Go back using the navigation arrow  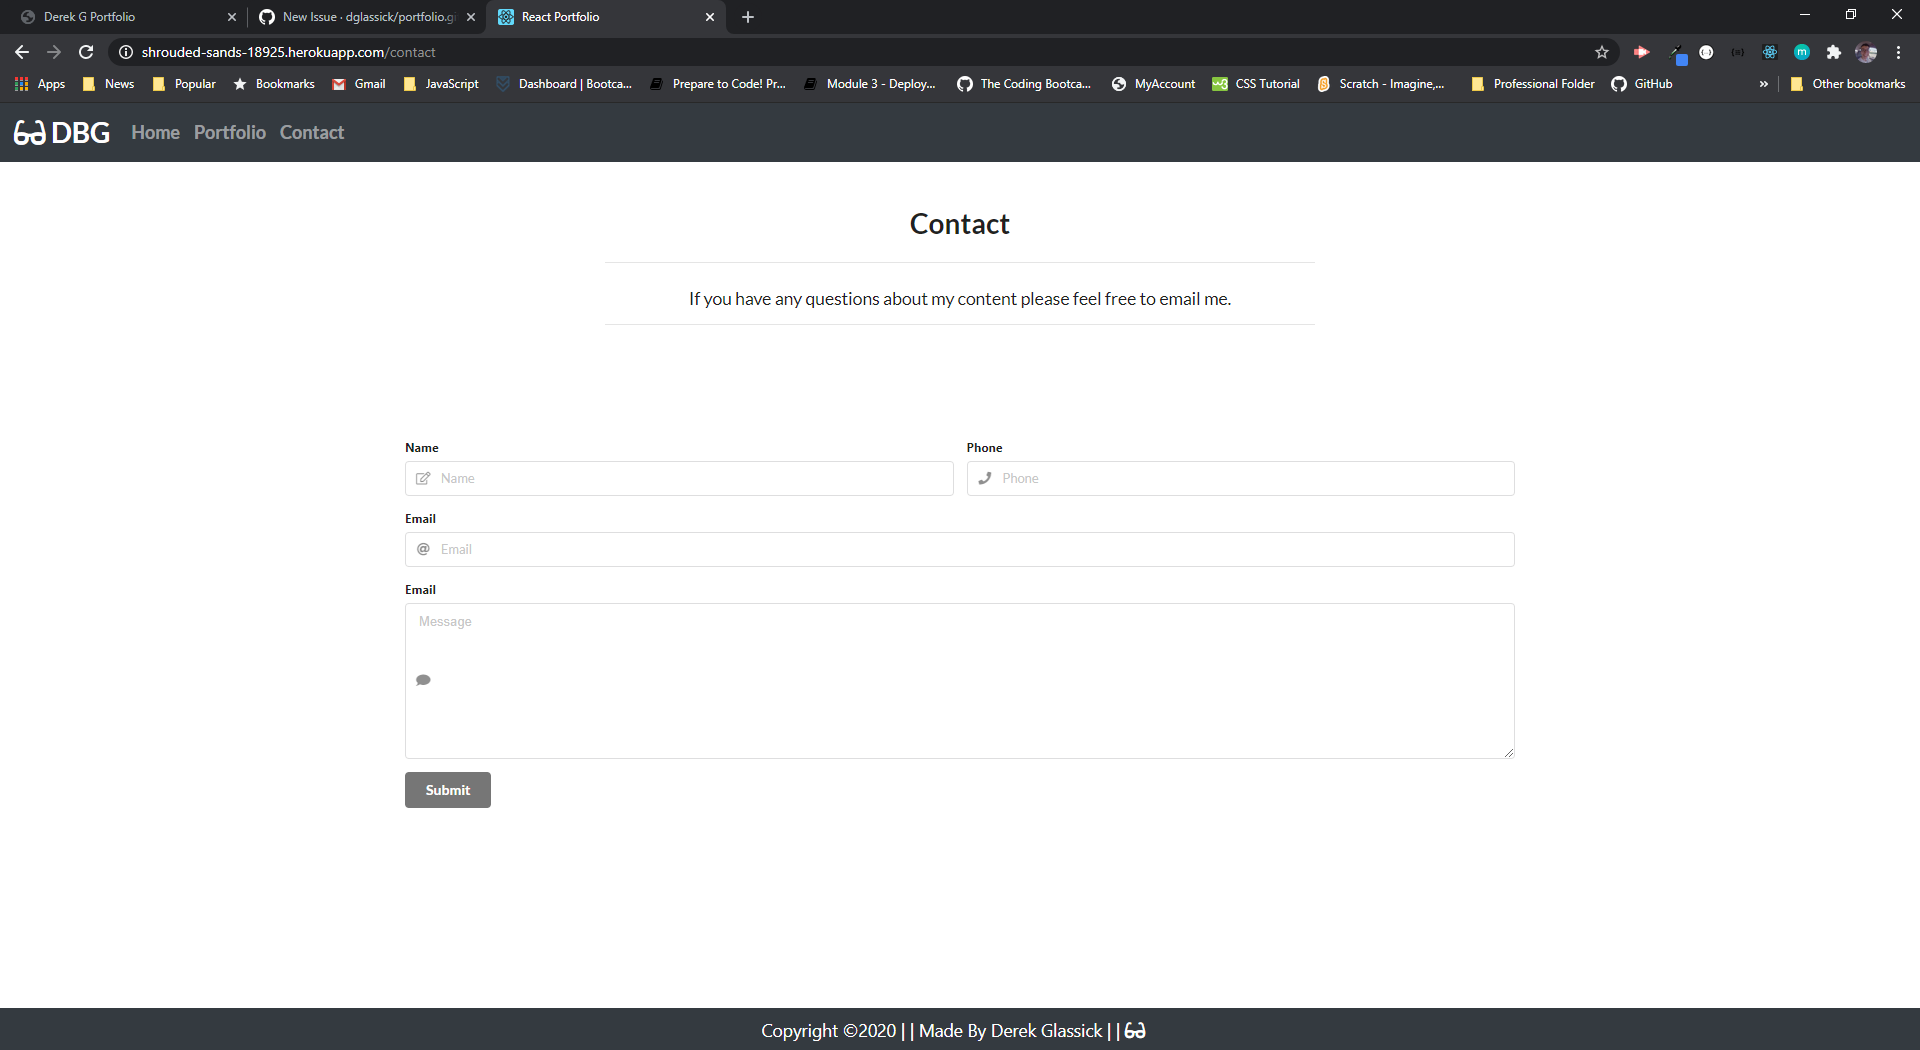coord(21,52)
